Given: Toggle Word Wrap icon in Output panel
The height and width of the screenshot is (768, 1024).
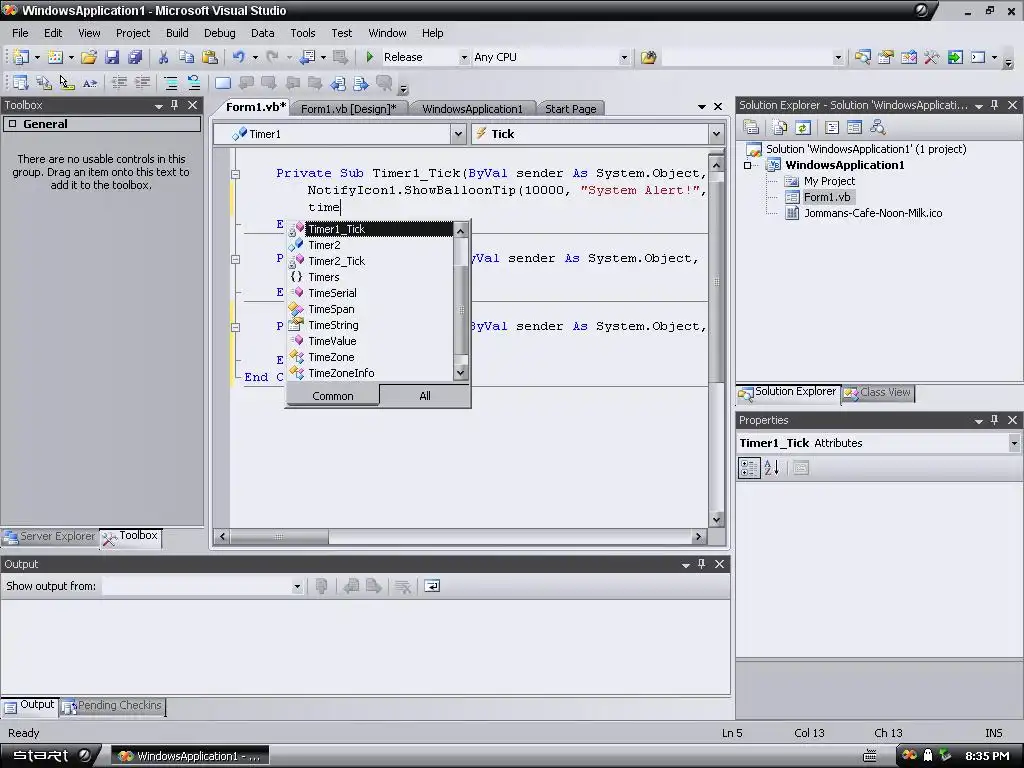Looking at the screenshot, I should pyautogui.click(x=432, y=586).
